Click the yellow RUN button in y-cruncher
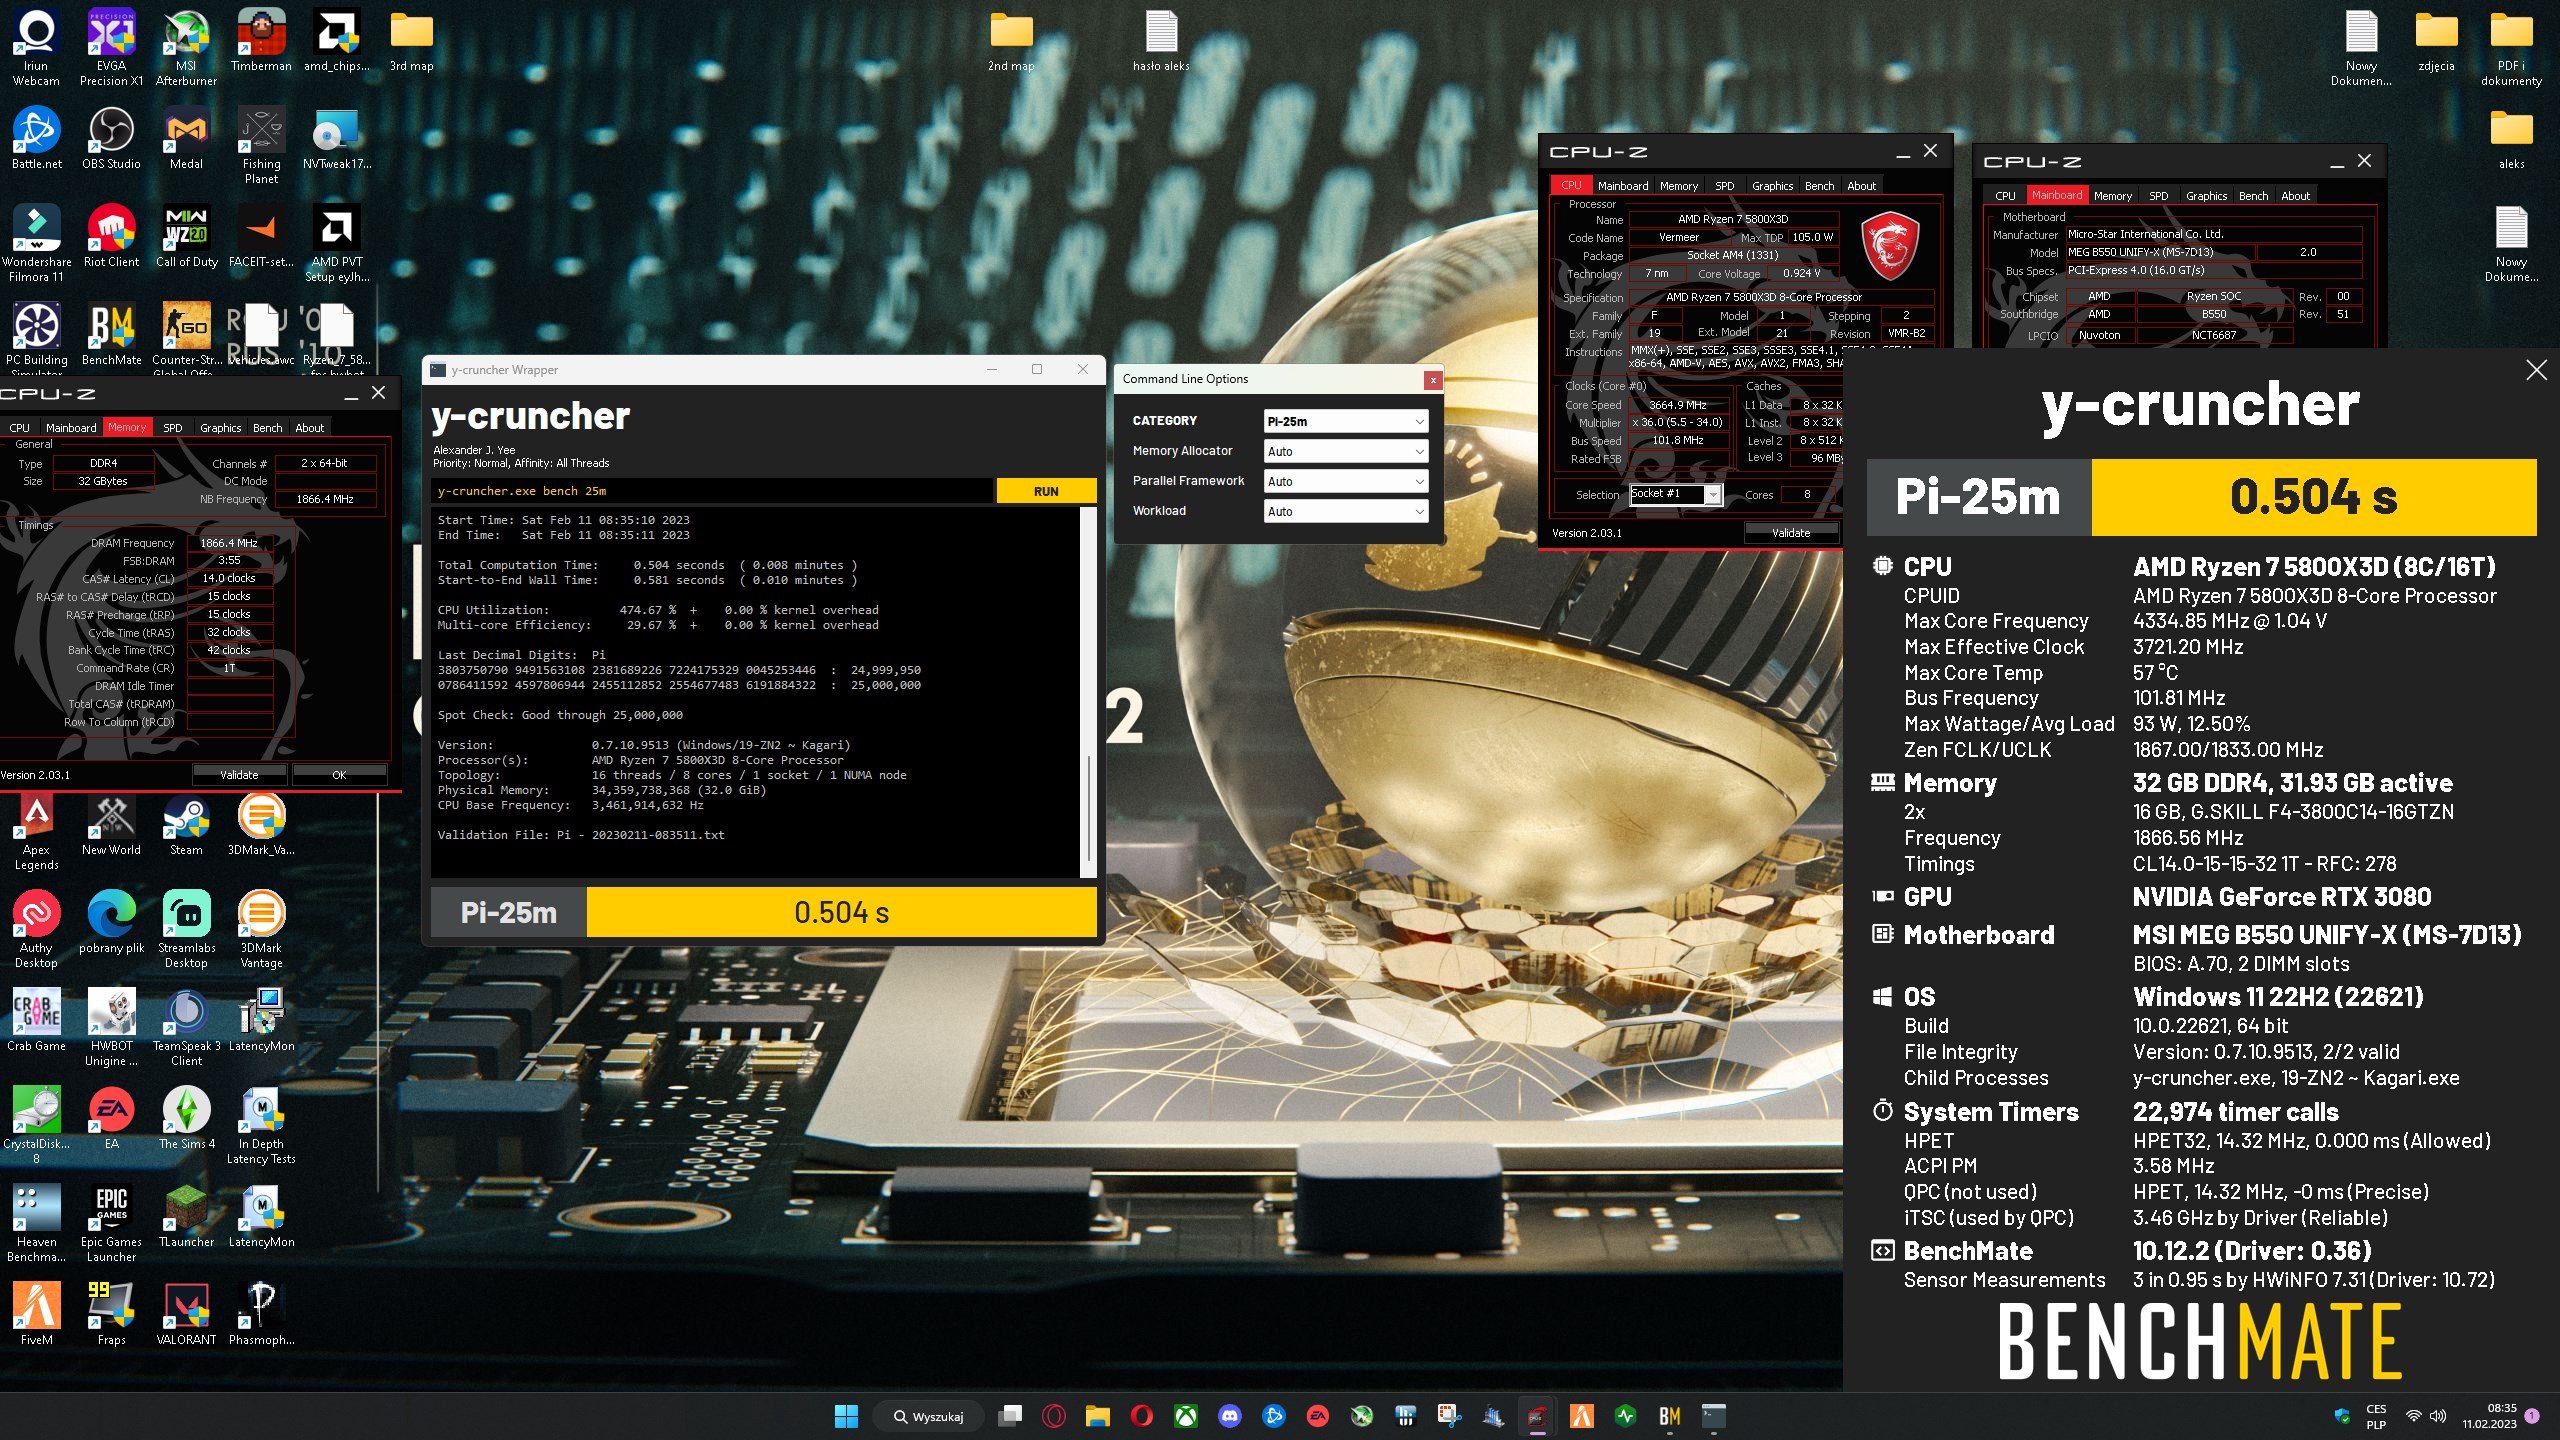 point(1046,491)
